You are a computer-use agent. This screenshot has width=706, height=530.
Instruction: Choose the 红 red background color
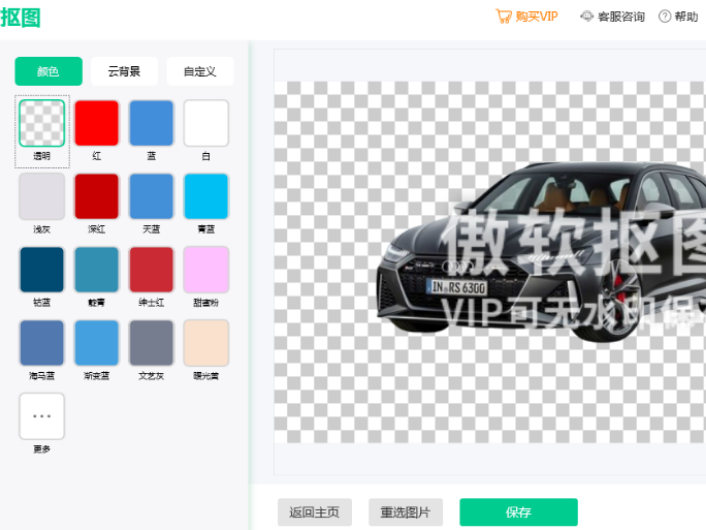click(x=96, y=123)
